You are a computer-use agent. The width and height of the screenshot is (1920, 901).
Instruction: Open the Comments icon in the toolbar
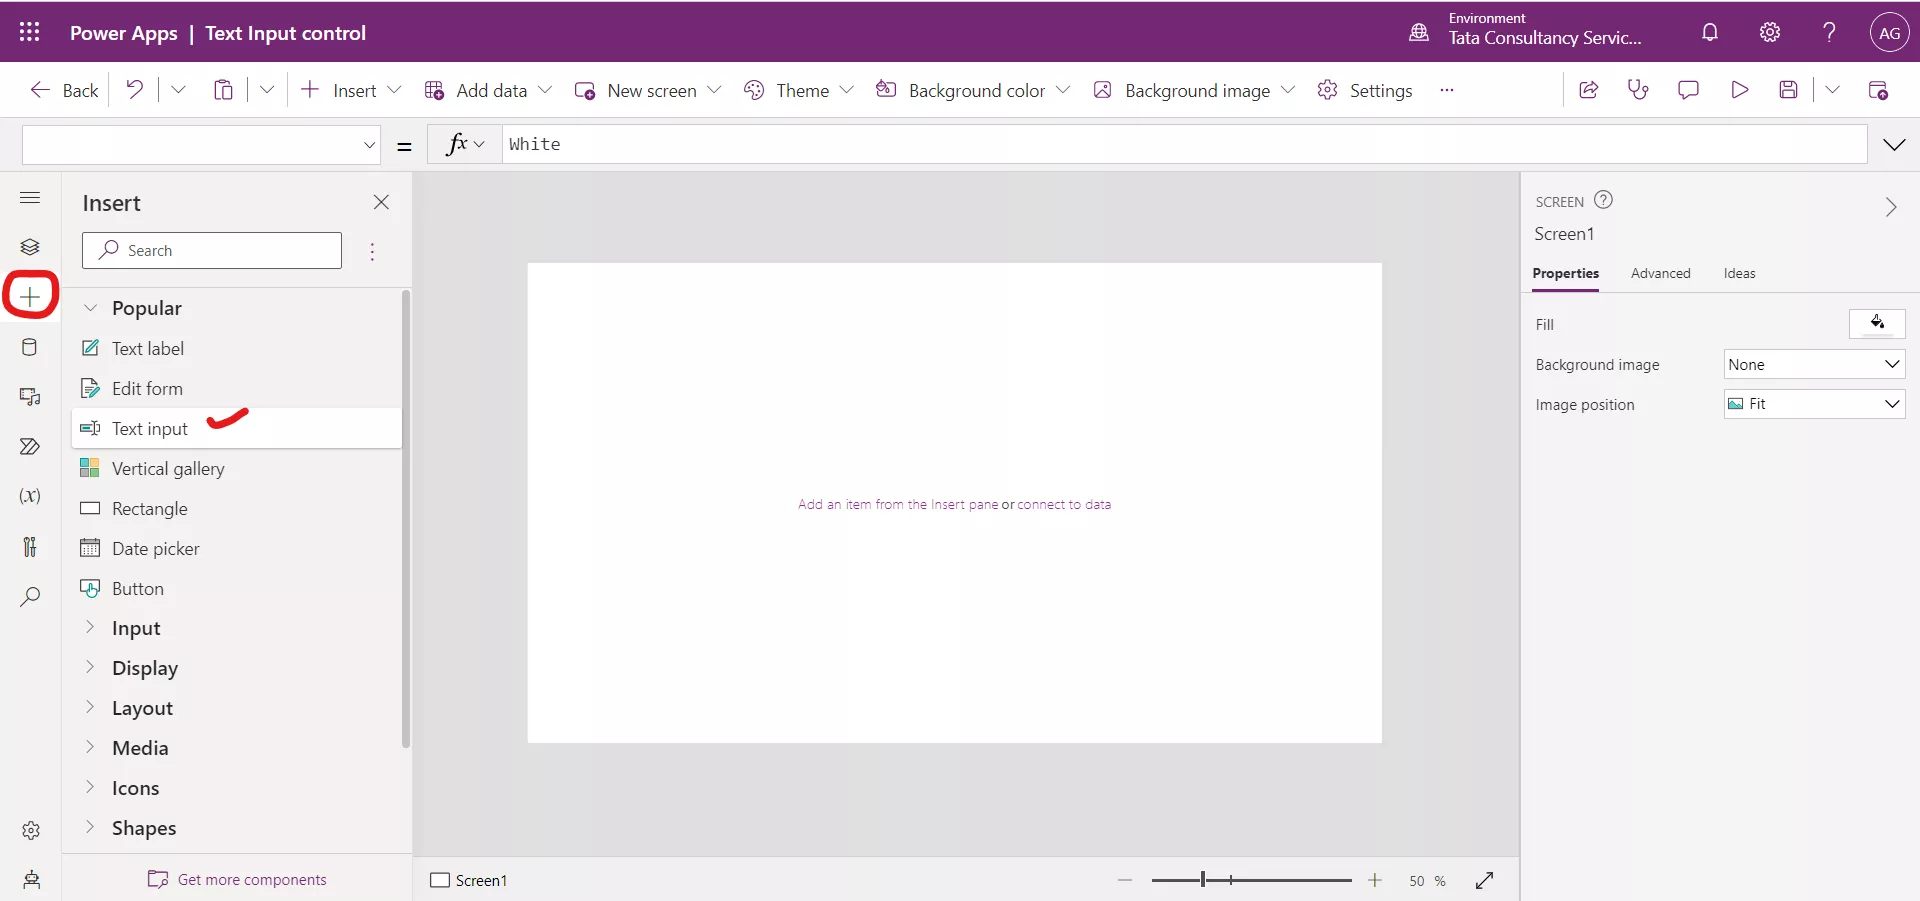coord(1689,89)
